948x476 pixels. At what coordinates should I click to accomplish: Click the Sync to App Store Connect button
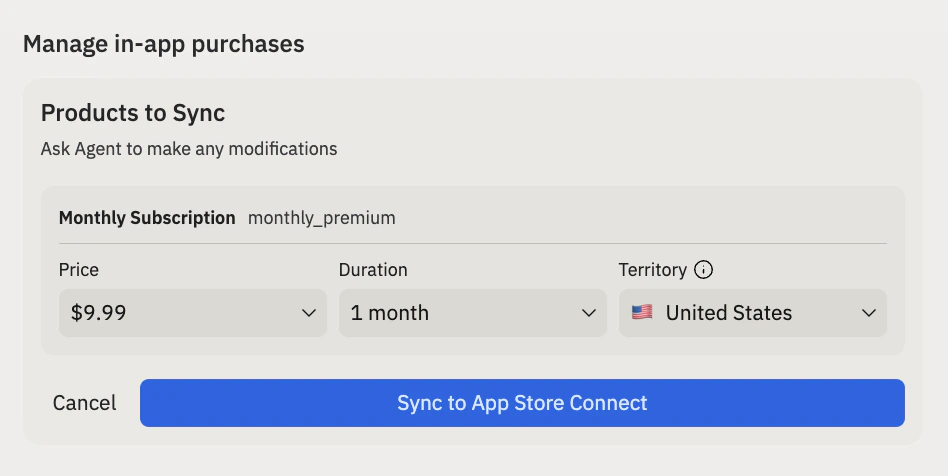click(x=522, y=403)
